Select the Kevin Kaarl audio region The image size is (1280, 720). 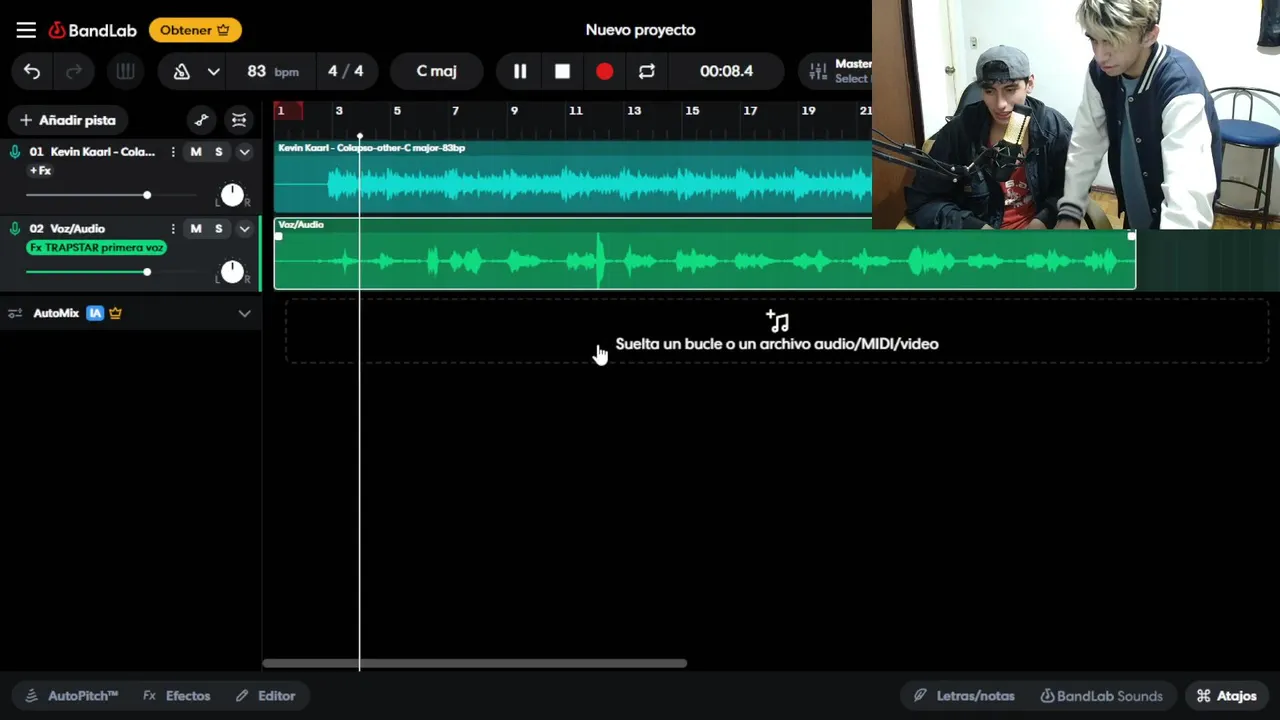(573, 177)
